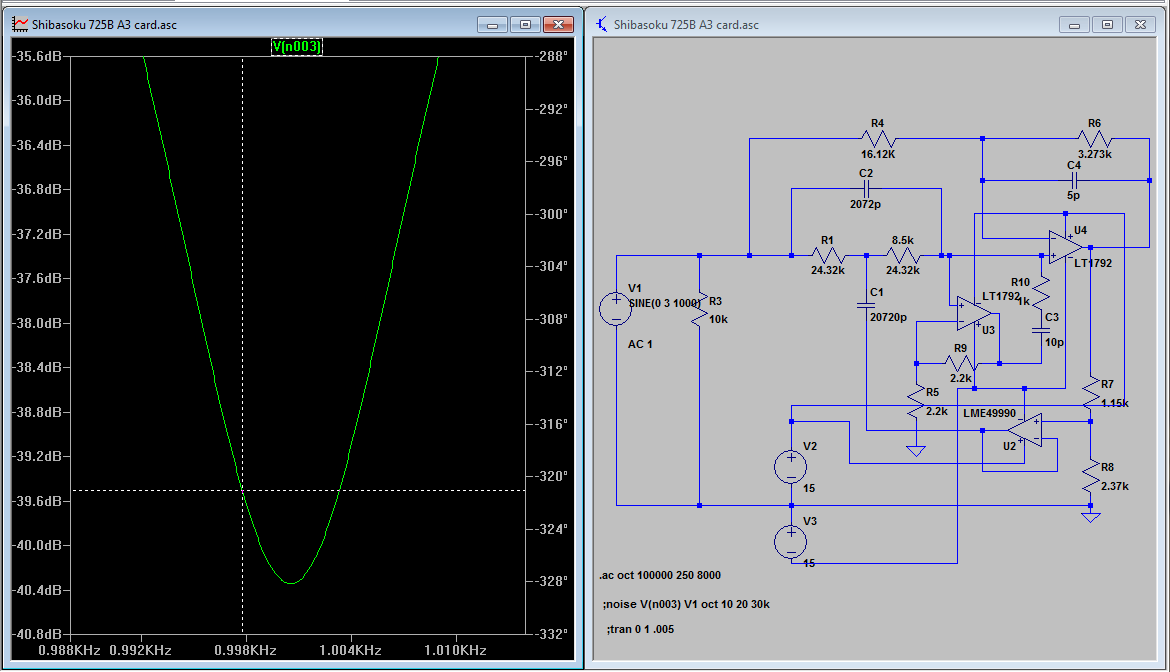Select resistor R9 symbol
Viewport: 1170px width, 672px height.
961,363
